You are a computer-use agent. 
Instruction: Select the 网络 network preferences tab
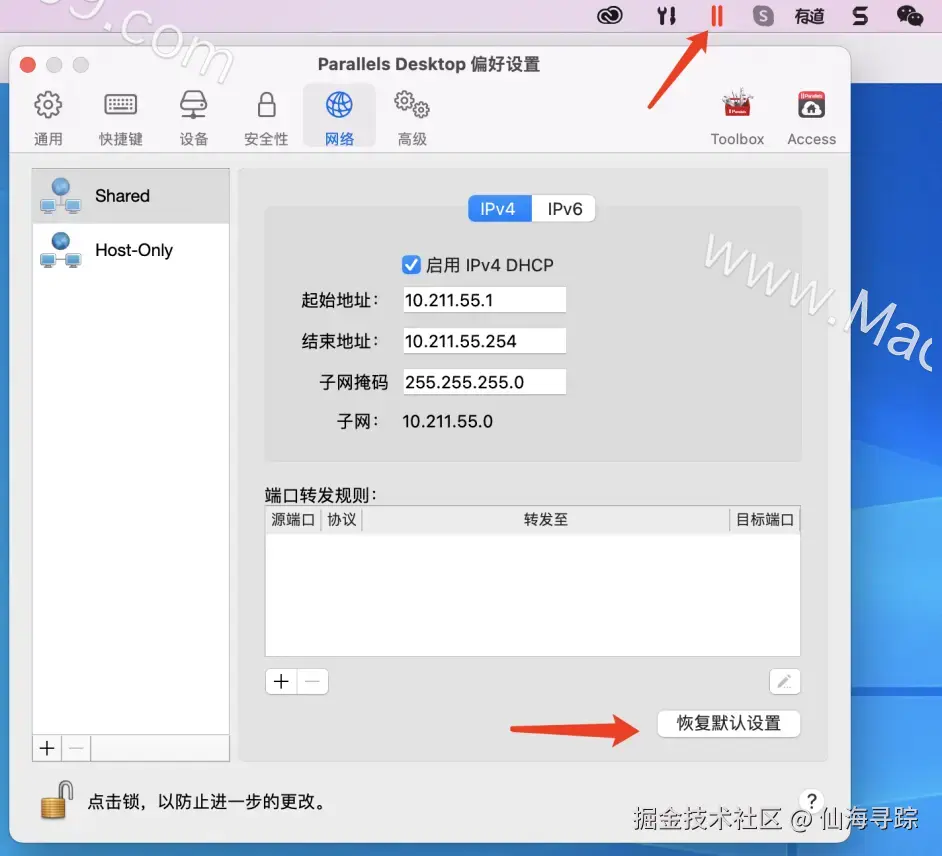click(339, 116)
